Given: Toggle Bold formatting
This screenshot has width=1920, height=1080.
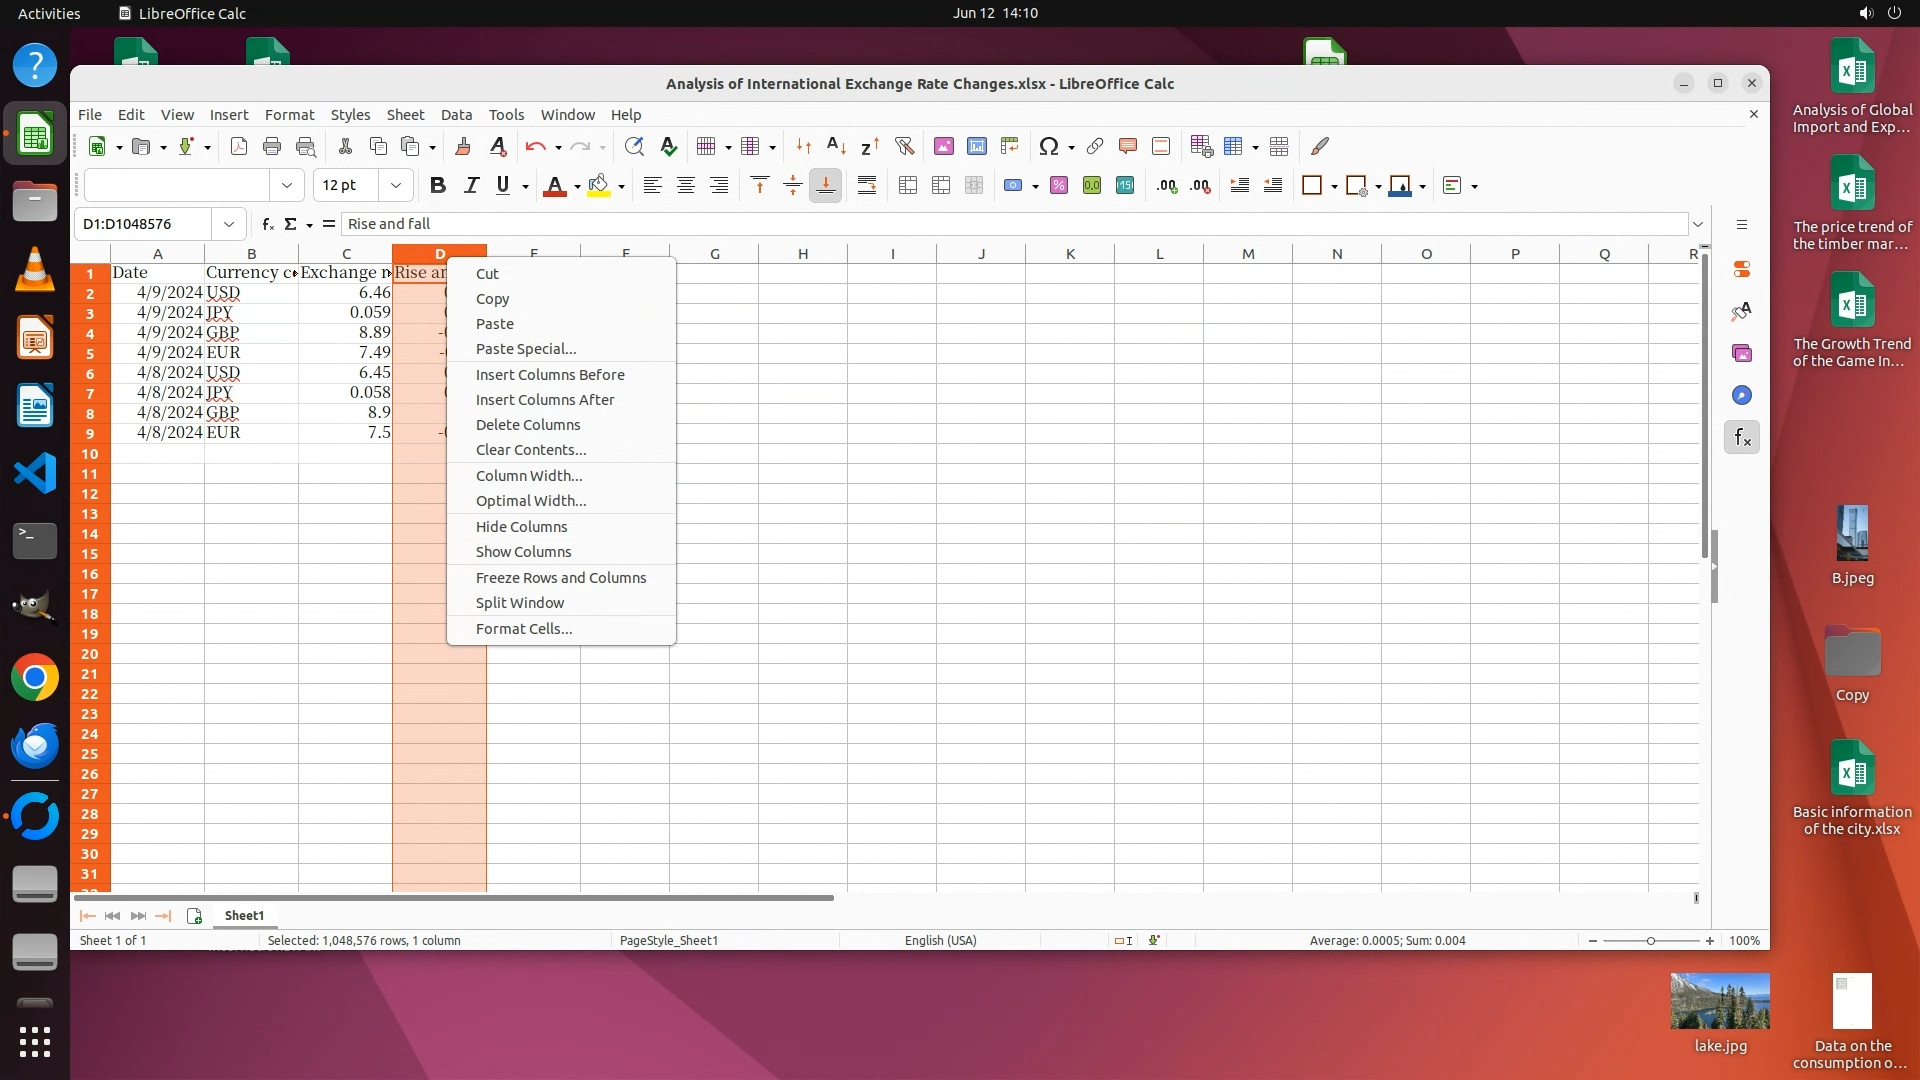Looking at the screenshot, I should click(x=437, y=185).
